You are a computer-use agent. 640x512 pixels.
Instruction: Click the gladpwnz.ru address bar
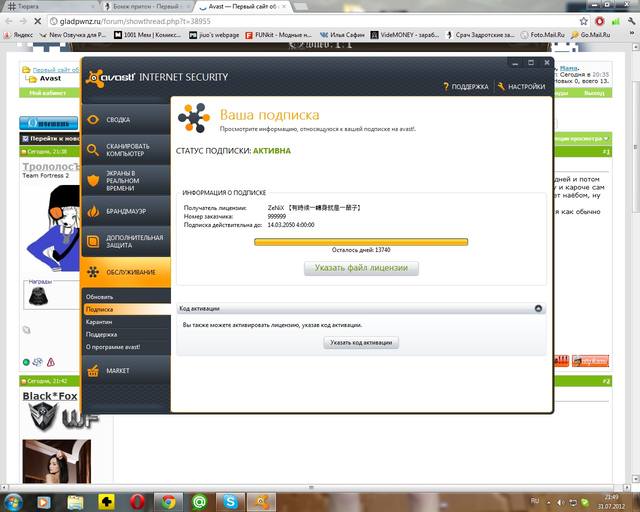coord(312,21)
